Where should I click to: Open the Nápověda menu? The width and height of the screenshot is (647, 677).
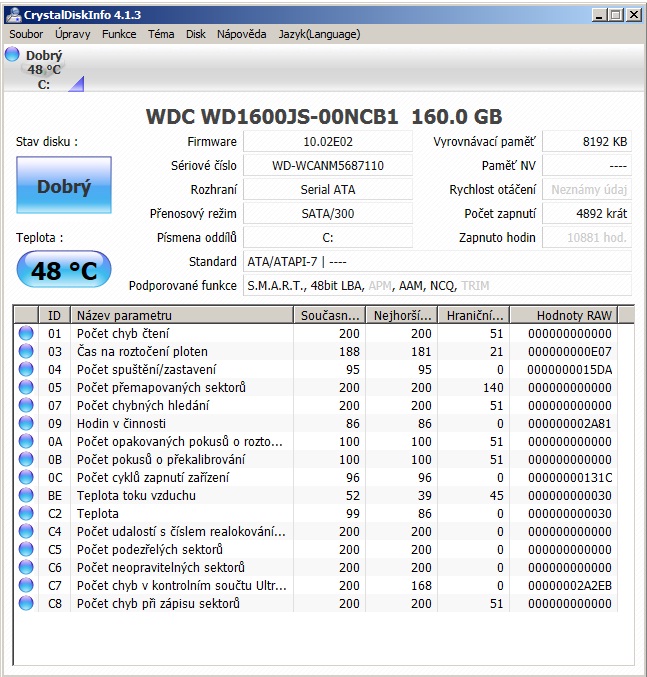[241, 34]
